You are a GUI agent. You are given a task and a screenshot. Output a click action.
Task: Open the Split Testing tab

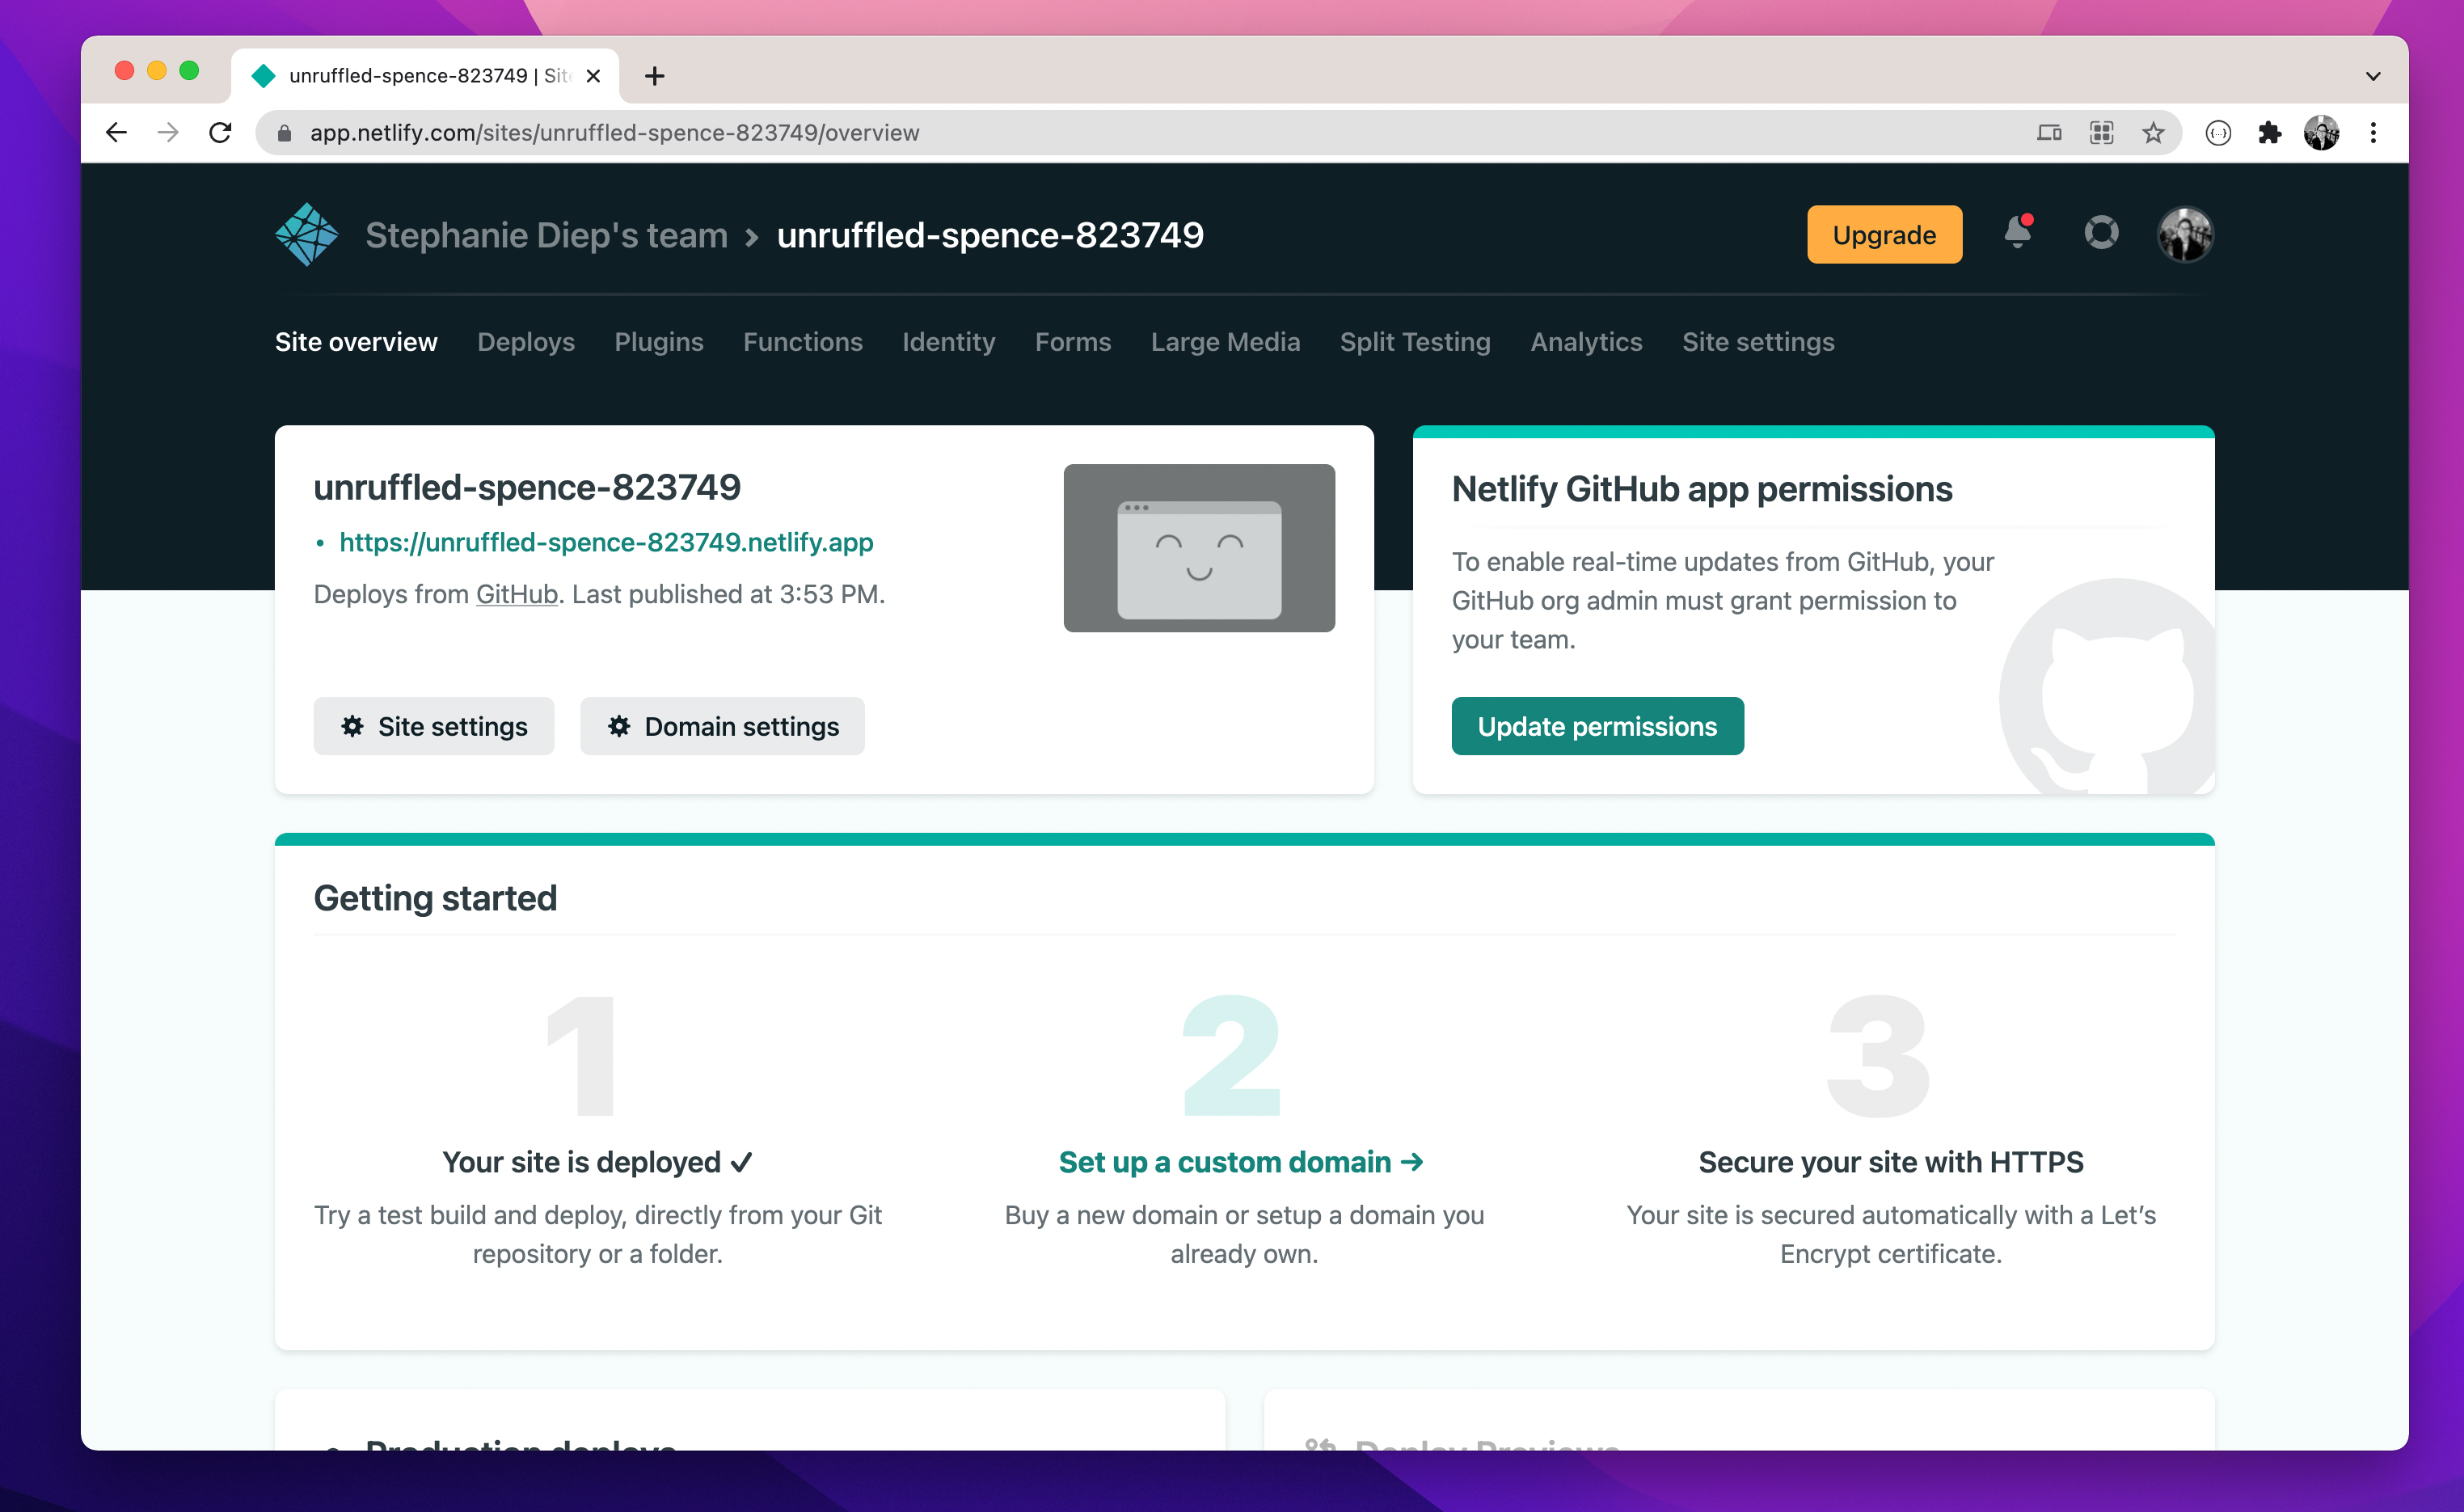[x=1414, y=342]
